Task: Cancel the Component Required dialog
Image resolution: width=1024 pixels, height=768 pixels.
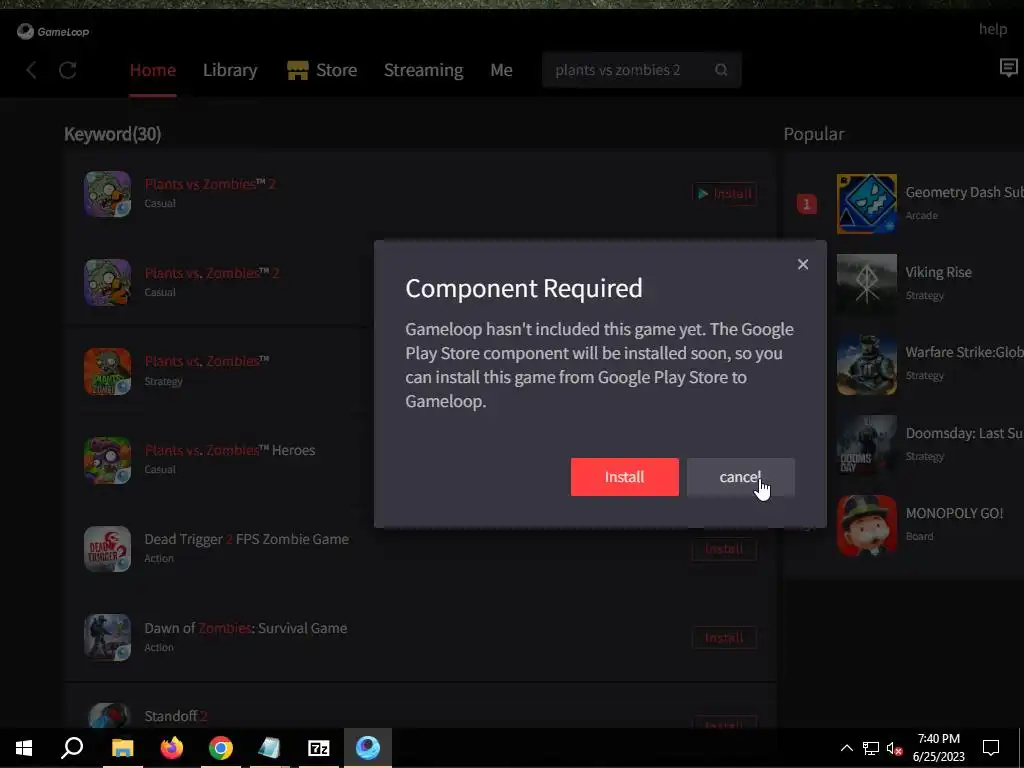Action: tap(741, 477)
